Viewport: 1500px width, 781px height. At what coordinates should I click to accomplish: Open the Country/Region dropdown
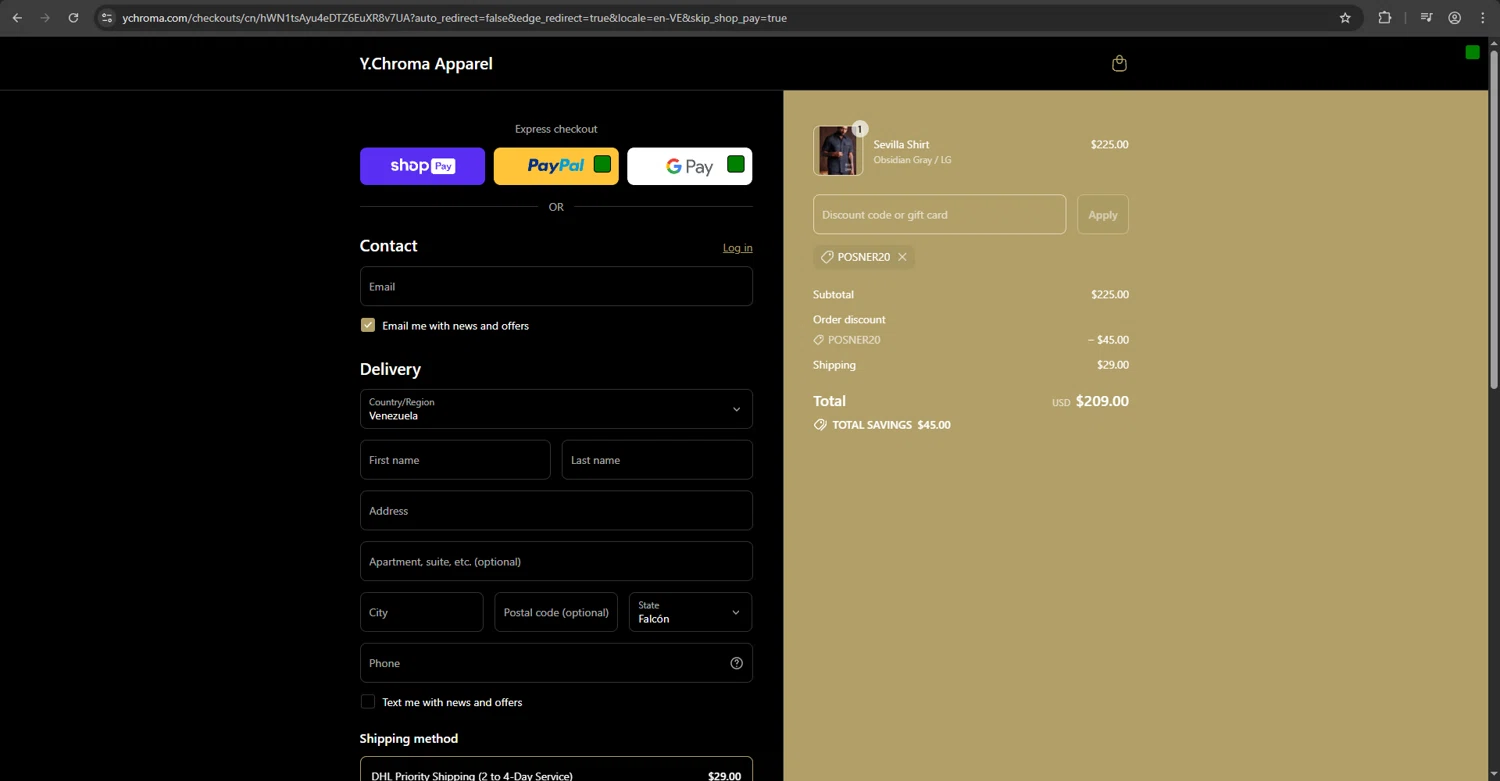coord(556,409)
